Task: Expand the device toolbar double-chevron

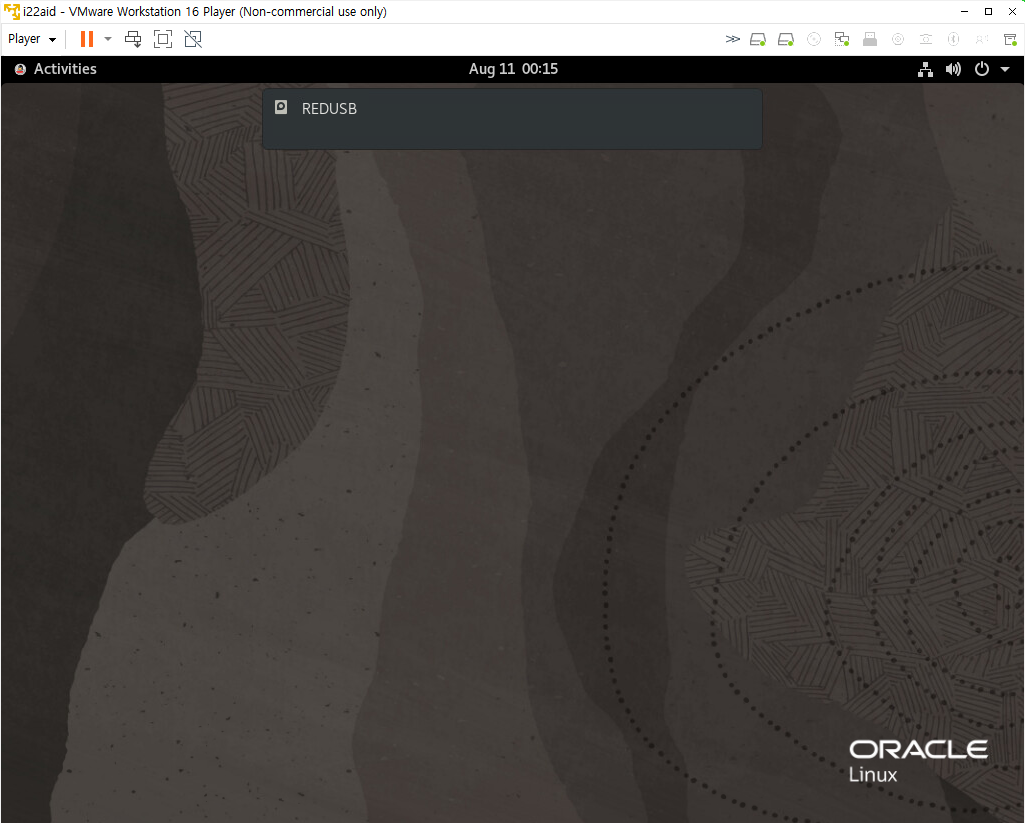Action: (x=733, y=39)
